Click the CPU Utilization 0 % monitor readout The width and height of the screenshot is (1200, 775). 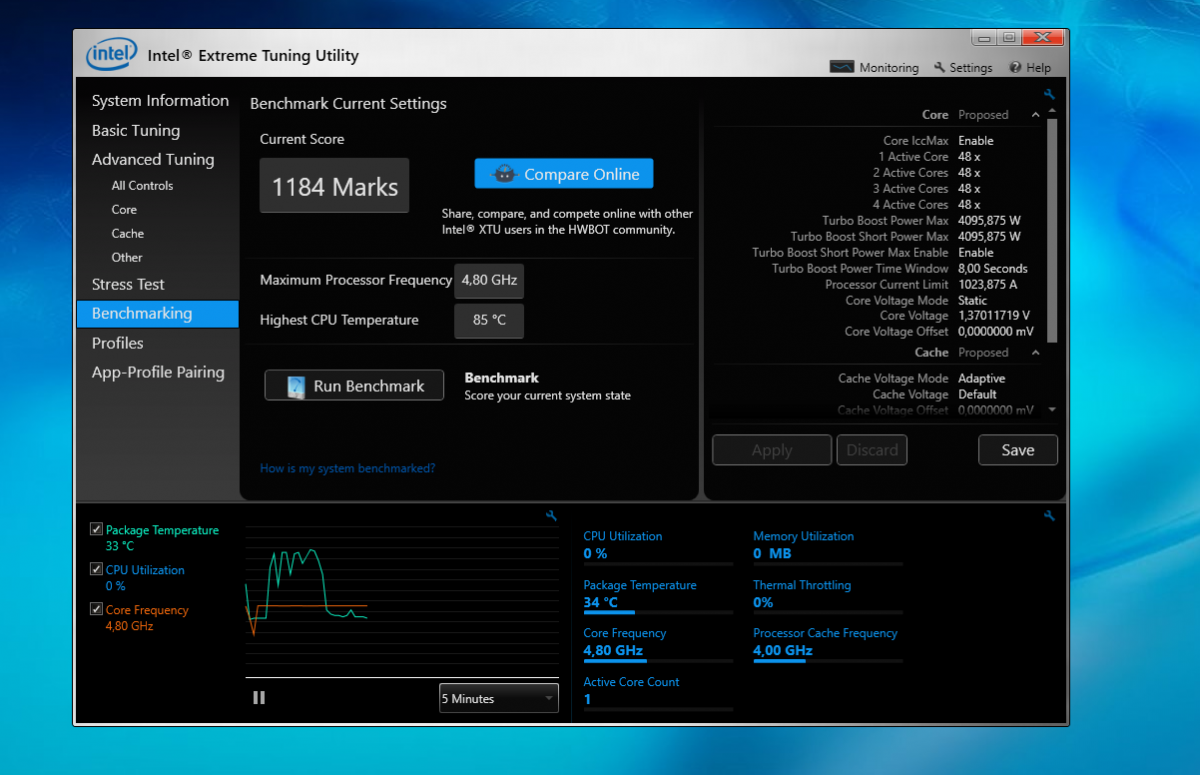(x=658, y=546)
